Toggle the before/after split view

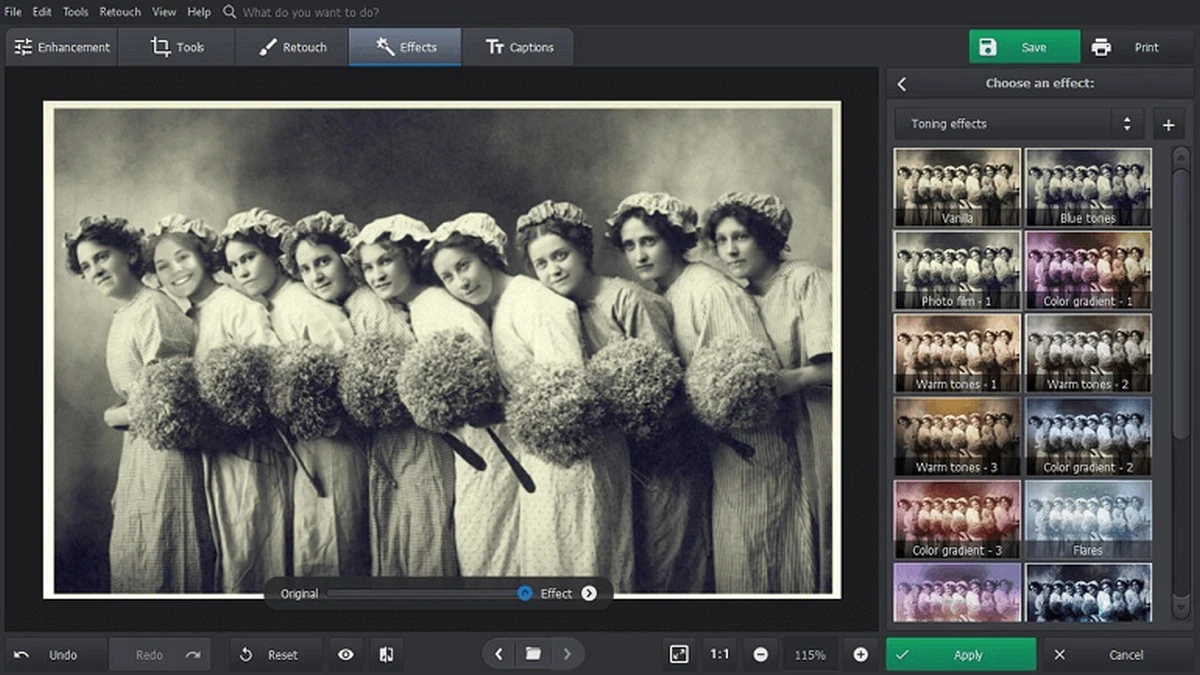[386, 654]
